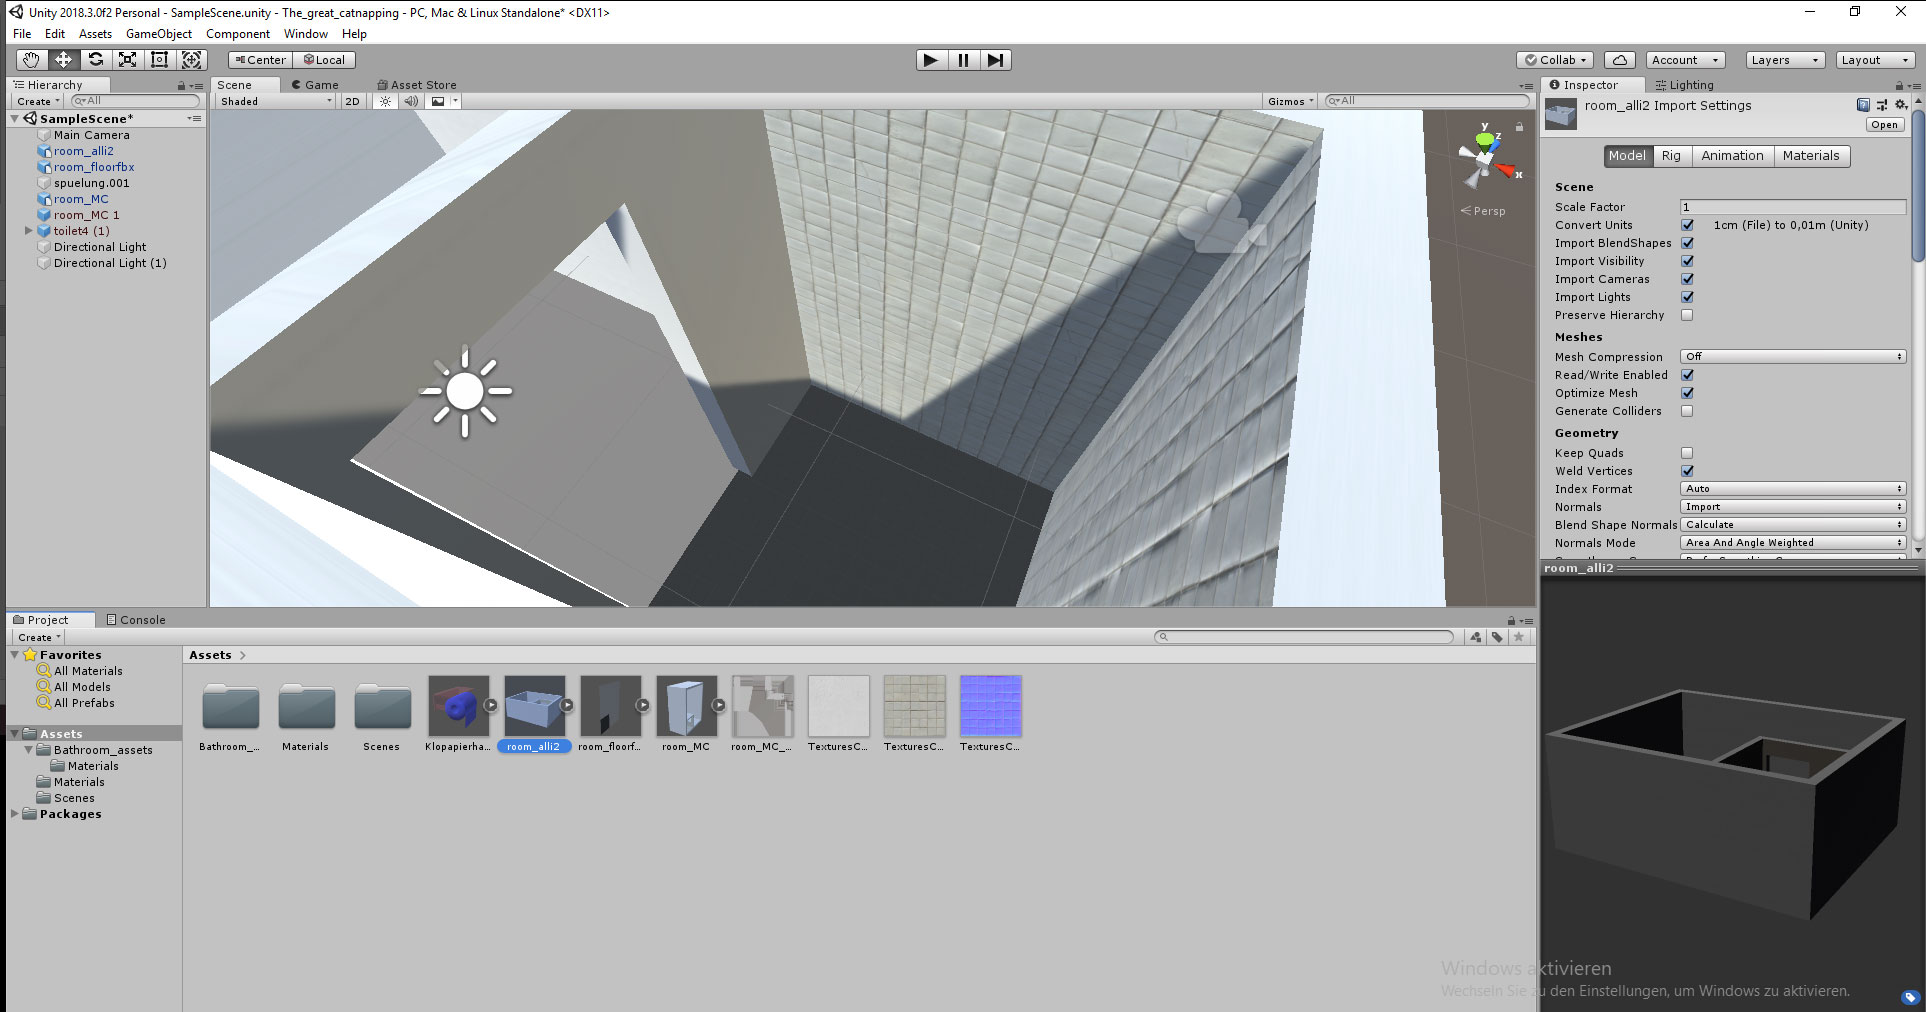The height and width of the screenshot is (1012, 1926).
Task: Enable Keep Quads checkbox
Action: (1687, 453)
